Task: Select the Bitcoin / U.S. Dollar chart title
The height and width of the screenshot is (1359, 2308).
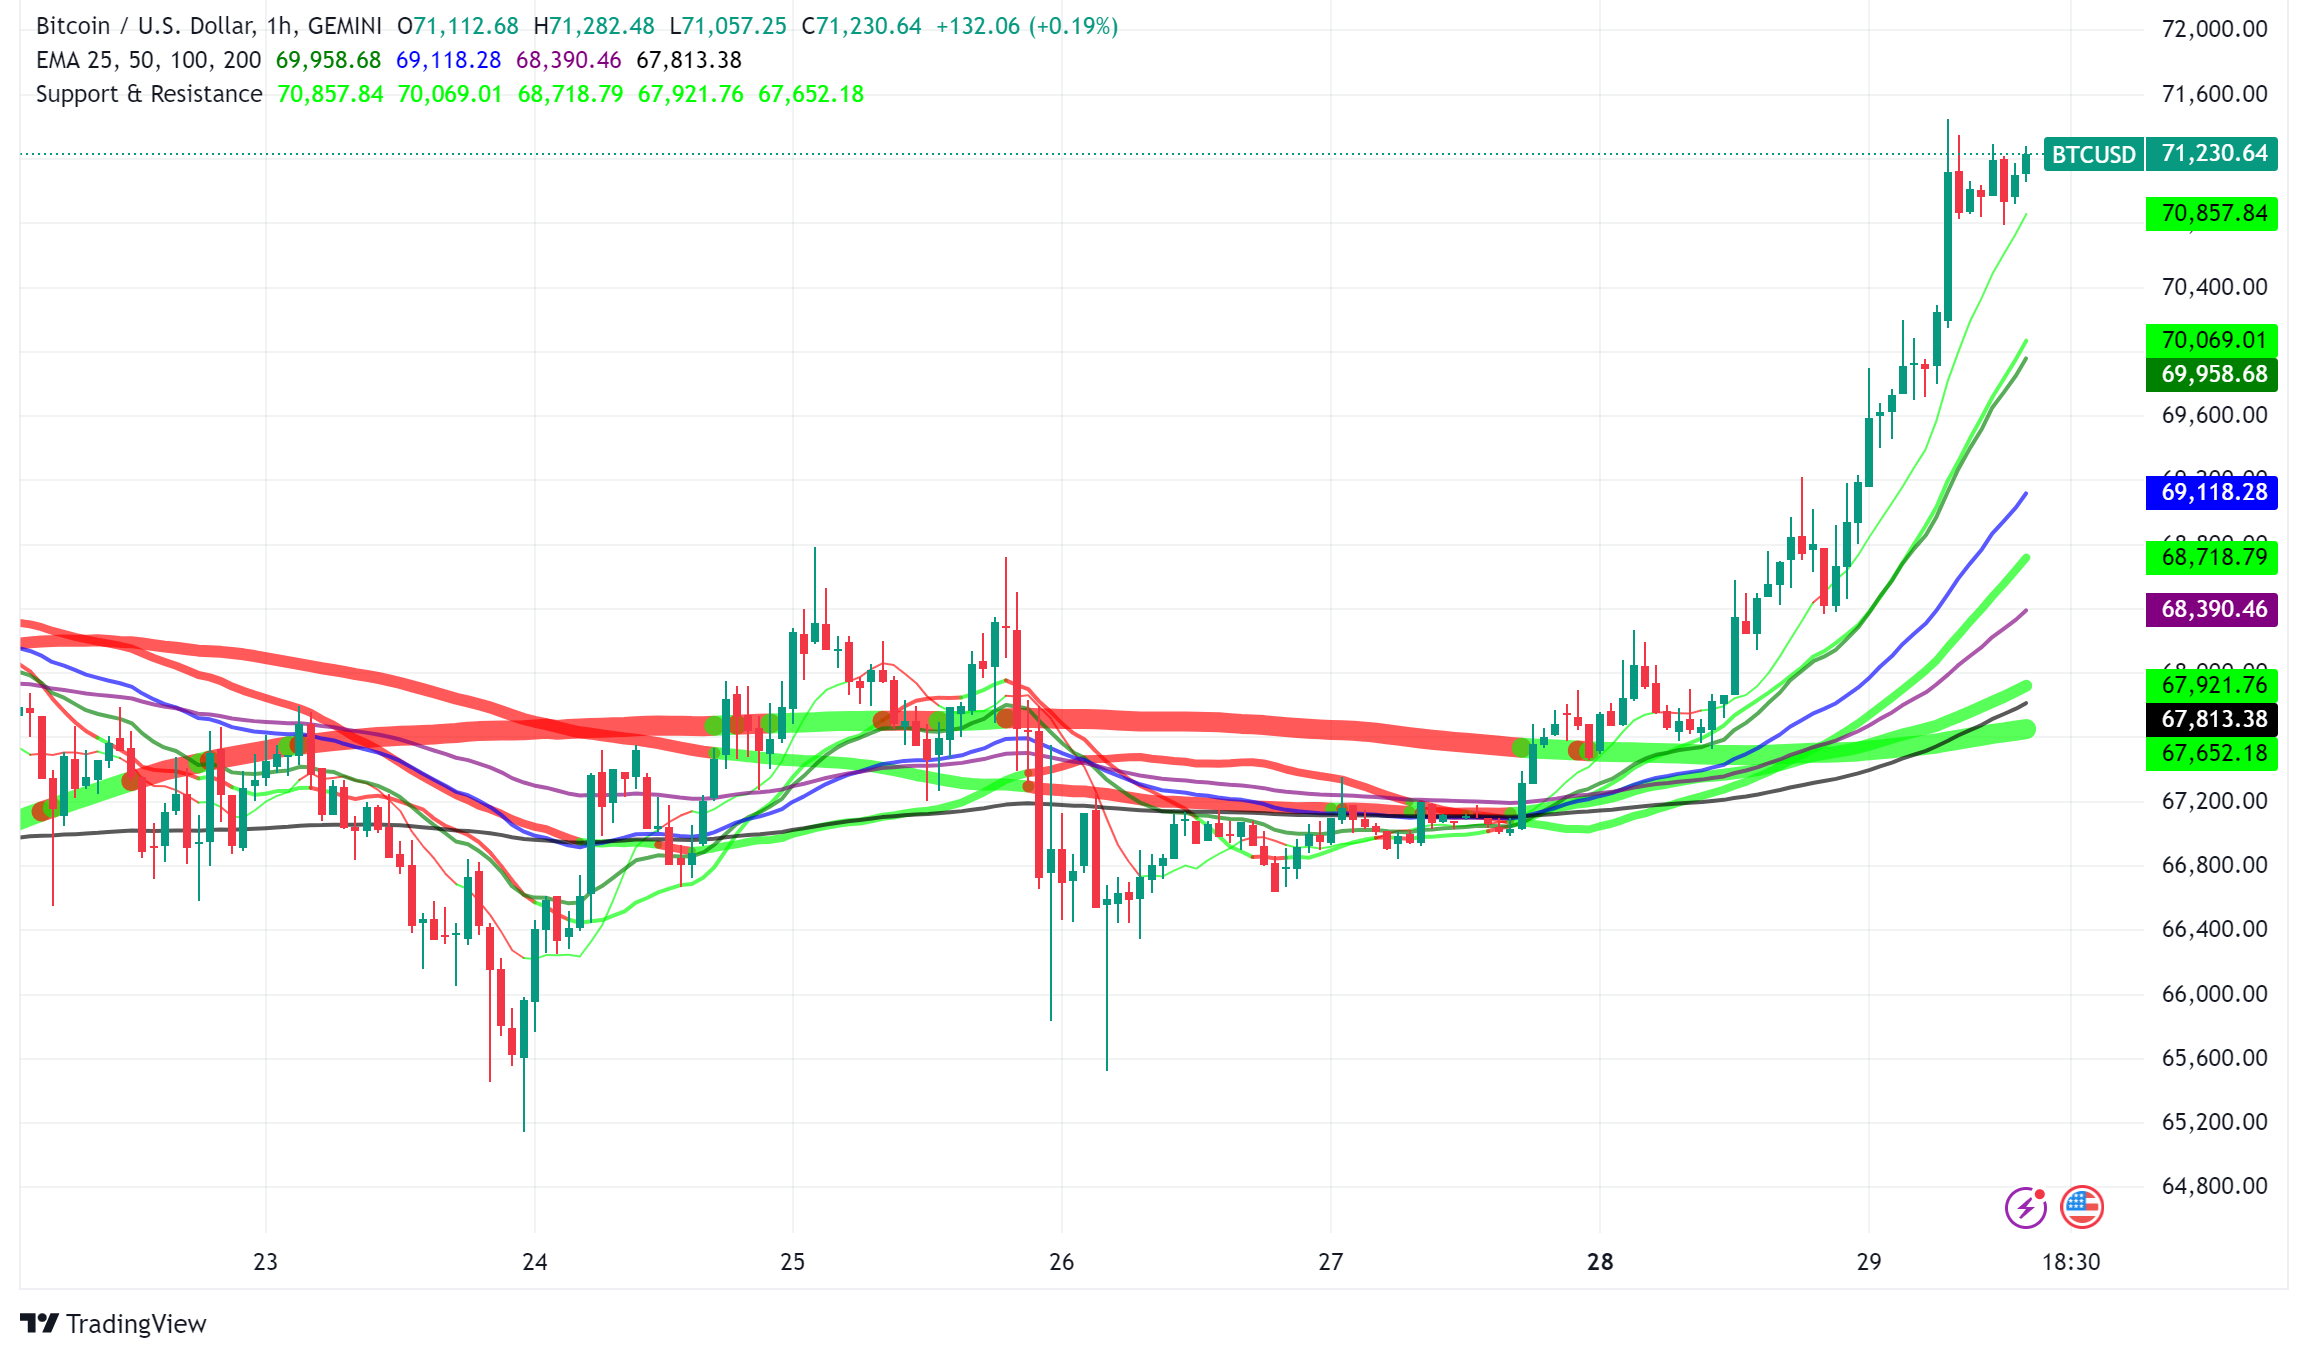Action: coord(209,26)
